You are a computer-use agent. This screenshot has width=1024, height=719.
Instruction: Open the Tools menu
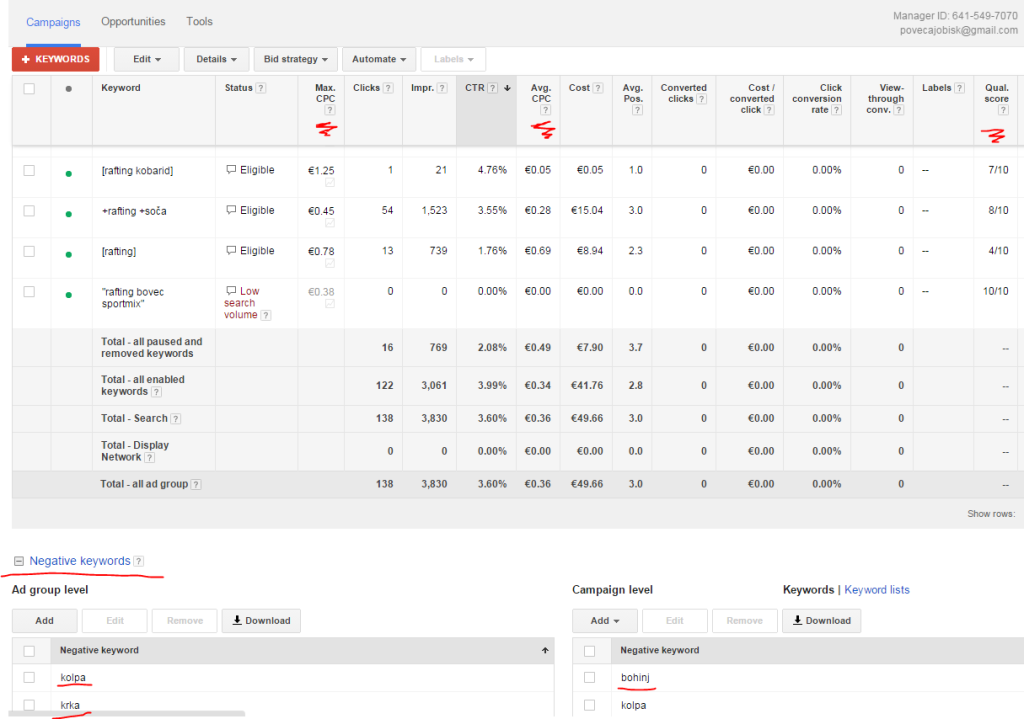(198, 21)
